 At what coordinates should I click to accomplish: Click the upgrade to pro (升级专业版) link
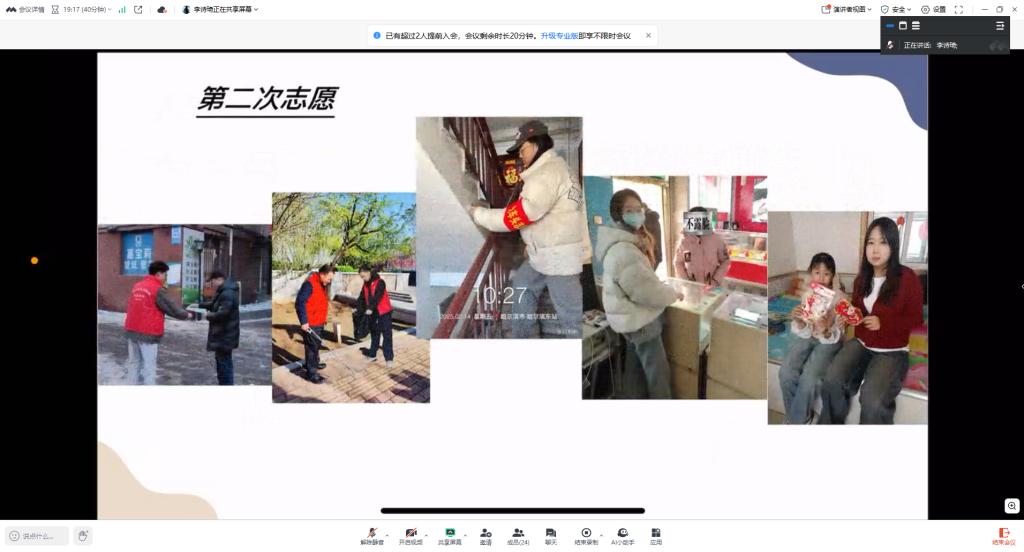559,35
